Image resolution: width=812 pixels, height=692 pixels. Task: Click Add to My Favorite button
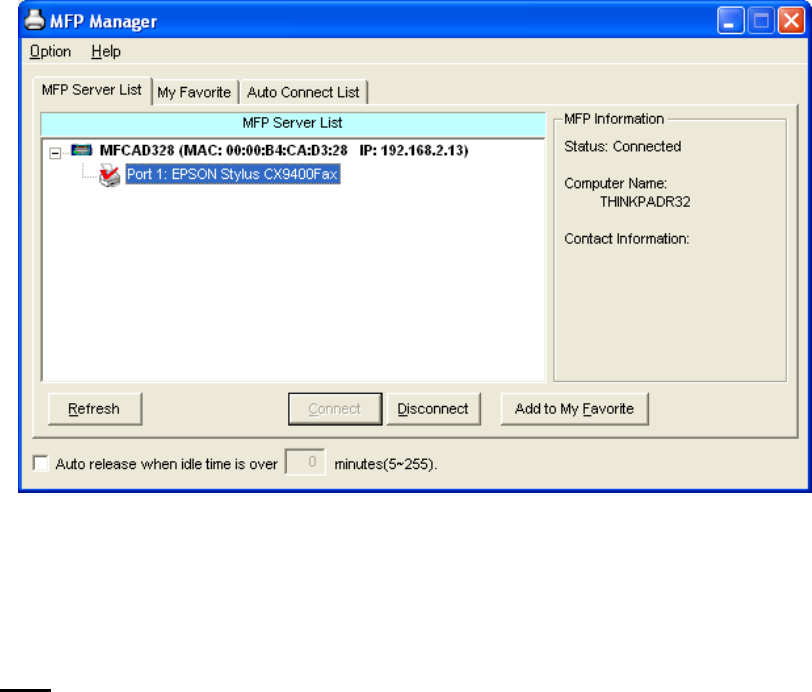(x=574, y=409)
